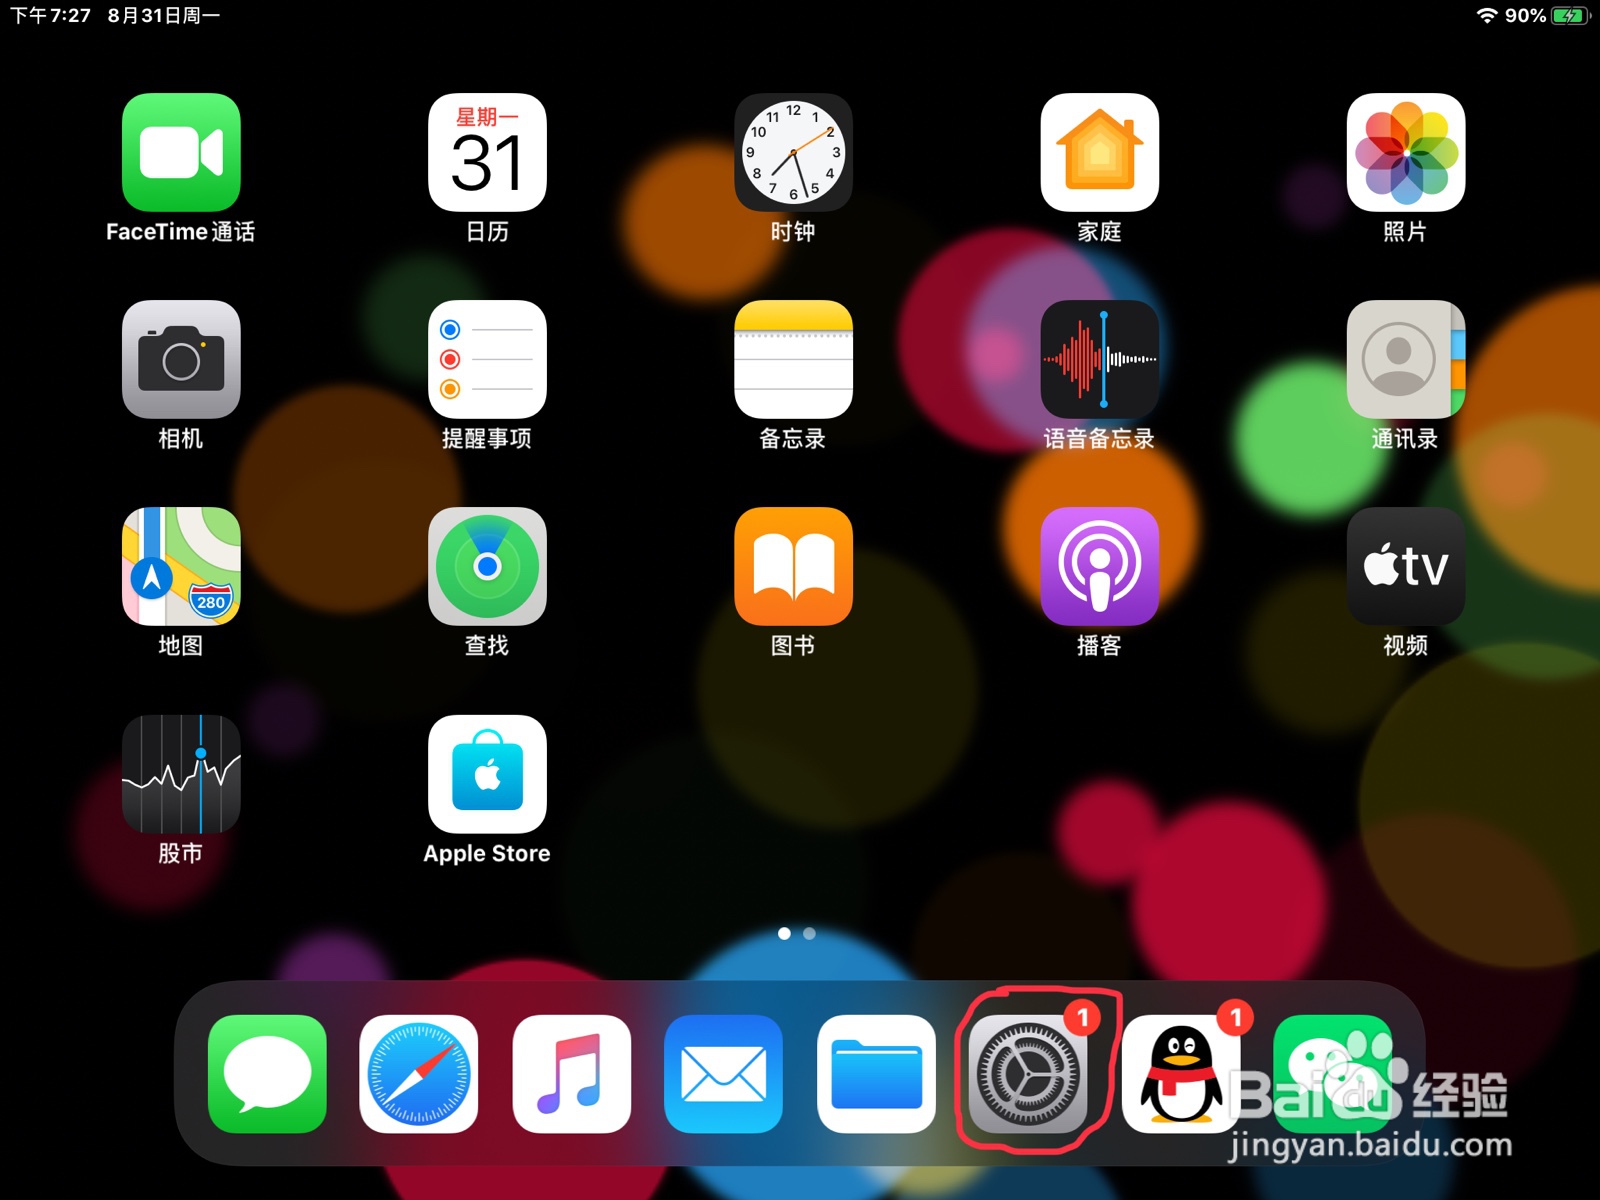Open the 股市 Stocks app
The image size is (1600, 1200).
[181, 774]
